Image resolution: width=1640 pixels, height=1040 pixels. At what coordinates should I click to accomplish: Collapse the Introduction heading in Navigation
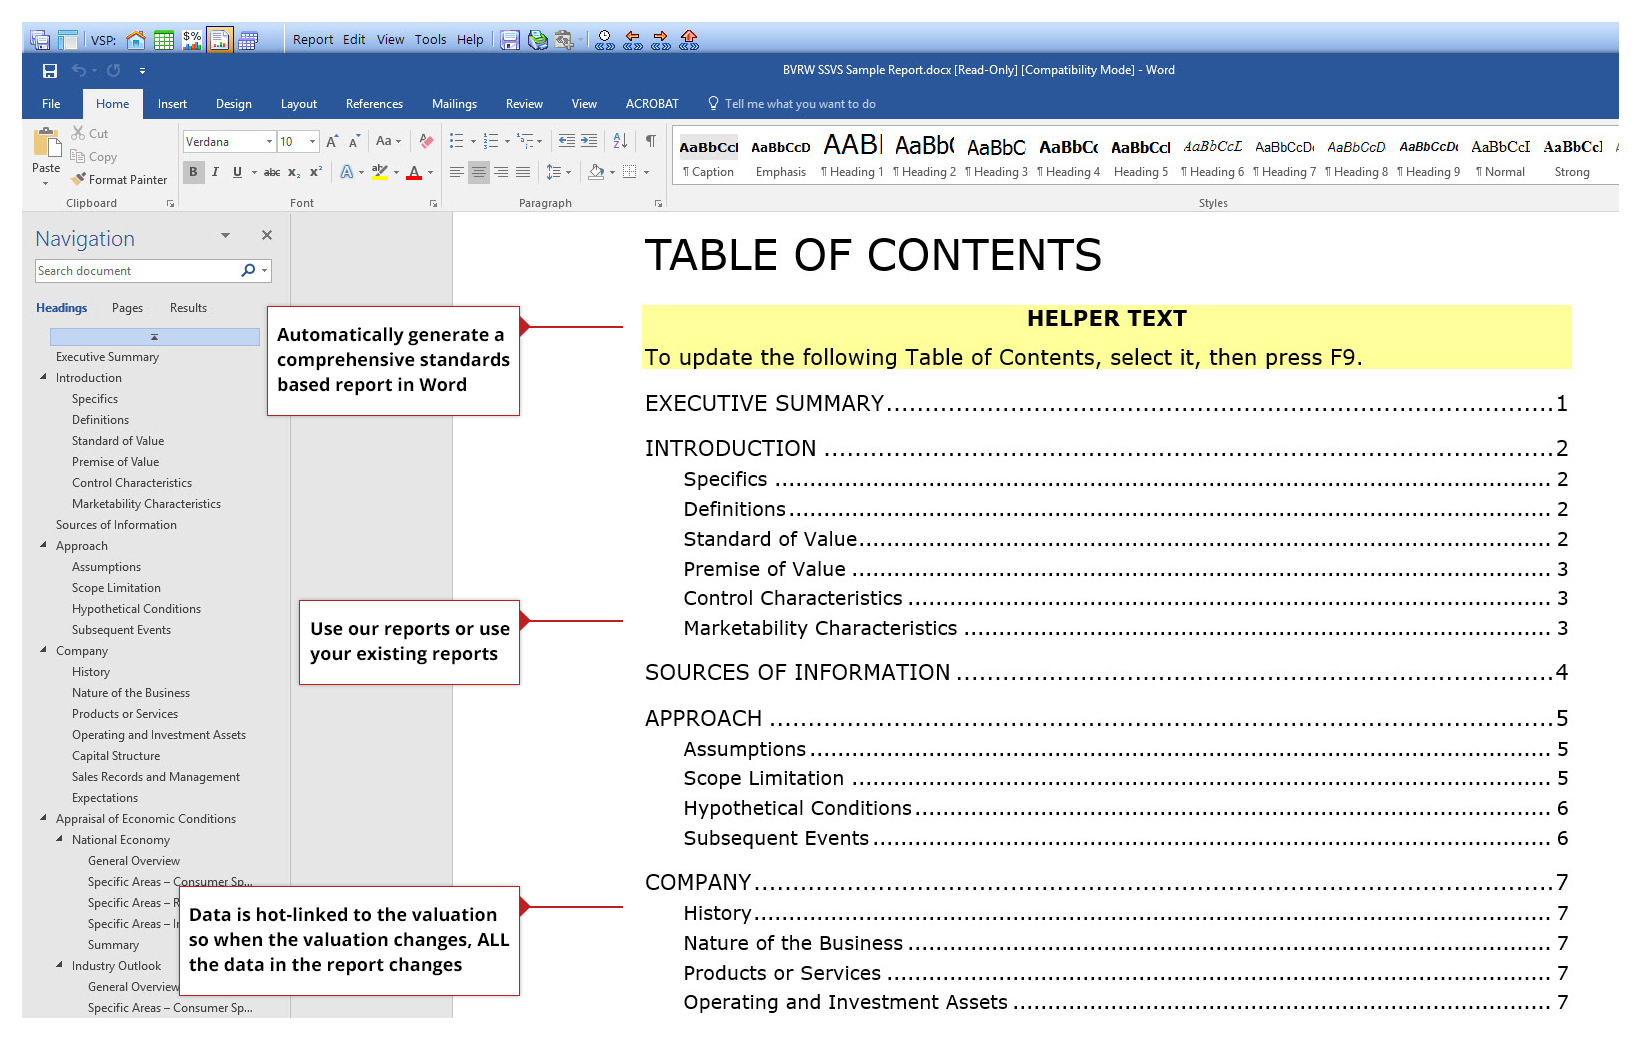tap(43, 377)
